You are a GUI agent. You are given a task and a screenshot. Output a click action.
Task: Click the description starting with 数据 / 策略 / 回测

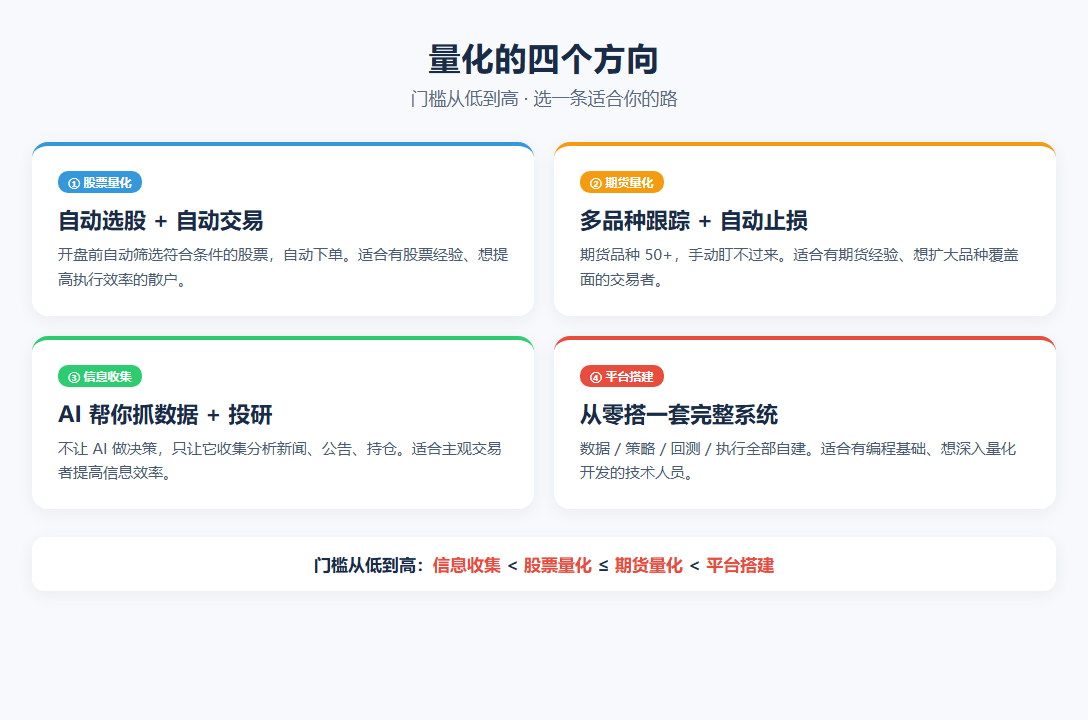[x=798, y=461]
